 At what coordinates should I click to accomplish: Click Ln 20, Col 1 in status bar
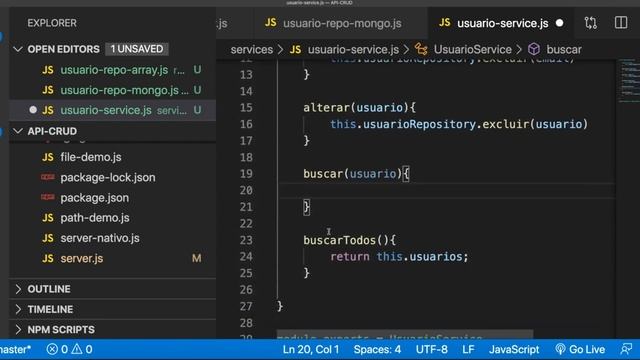311,349
